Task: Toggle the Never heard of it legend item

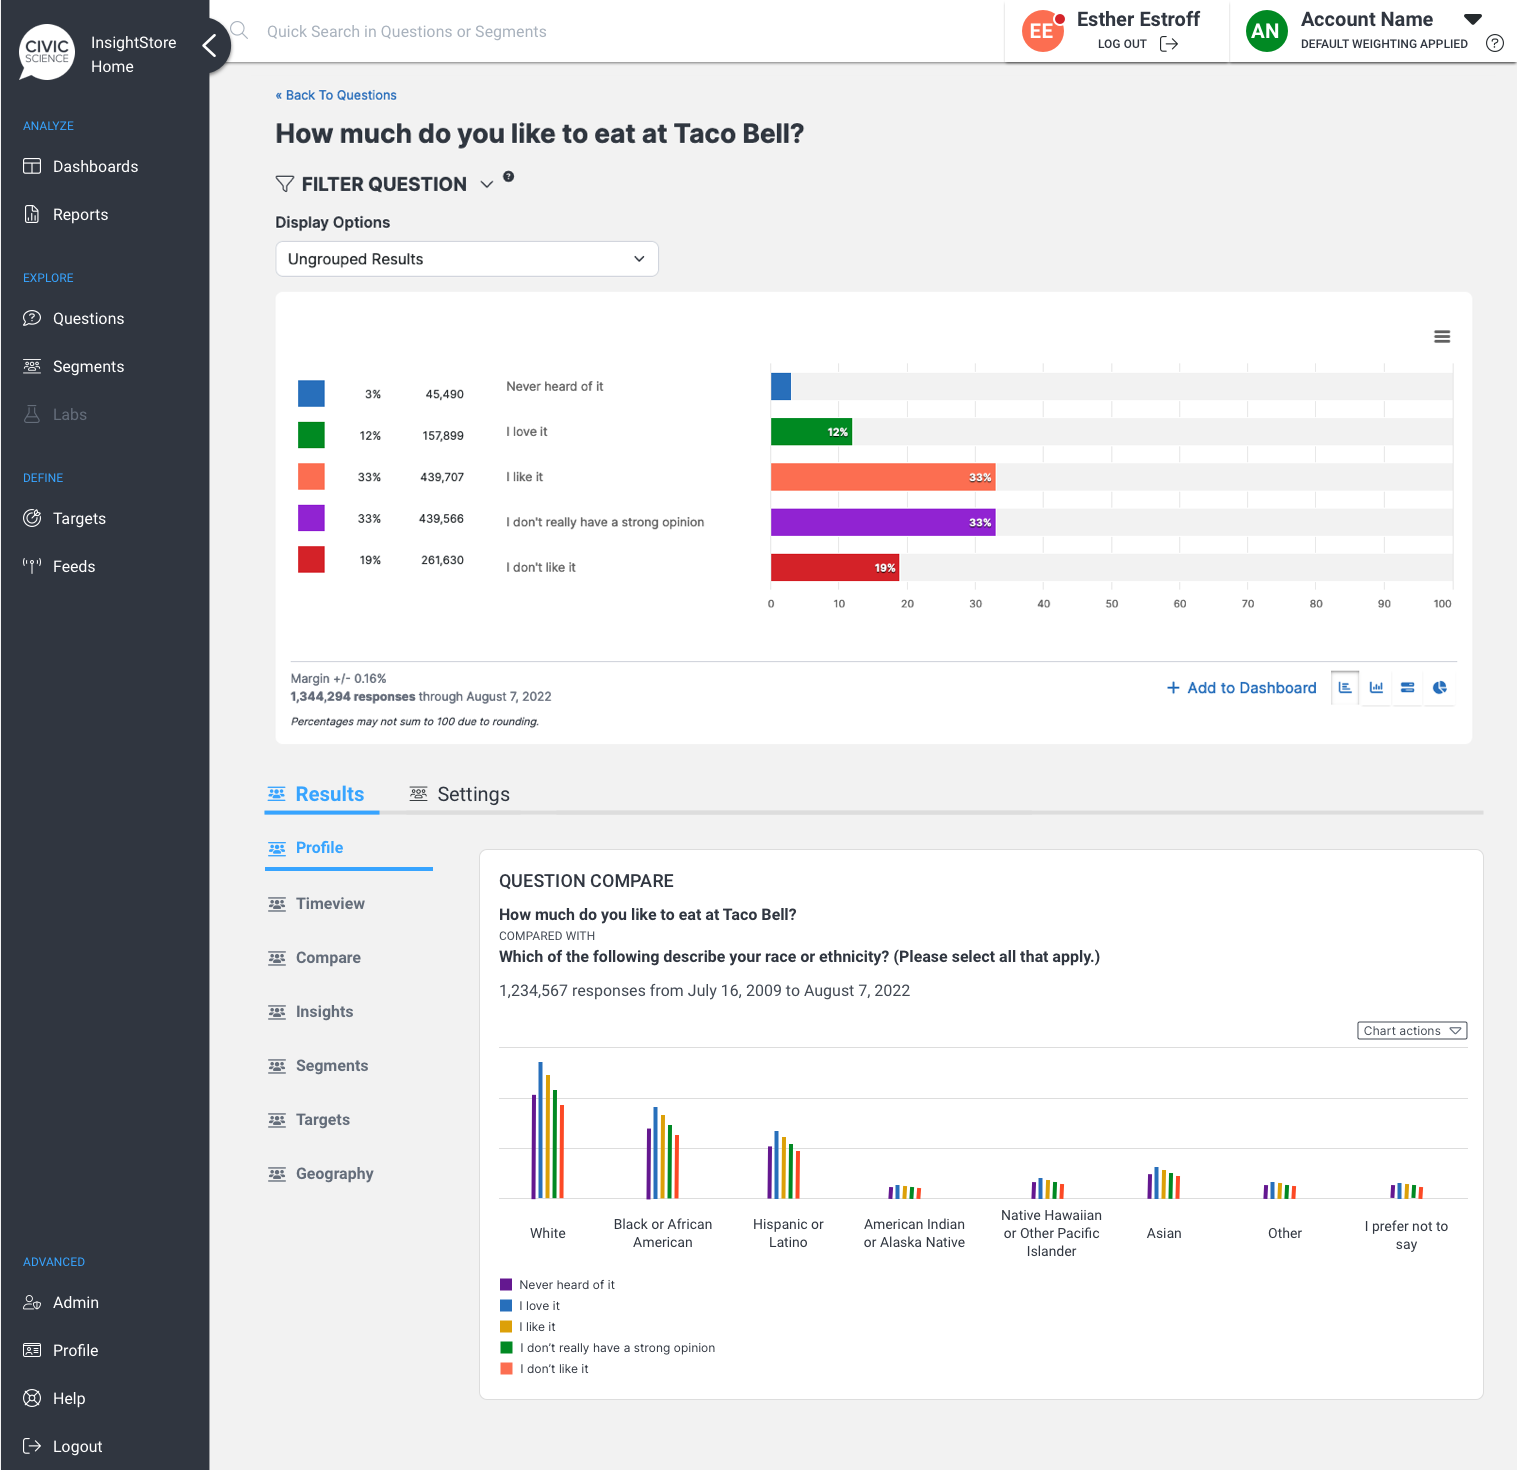Action: (558, 1285)
